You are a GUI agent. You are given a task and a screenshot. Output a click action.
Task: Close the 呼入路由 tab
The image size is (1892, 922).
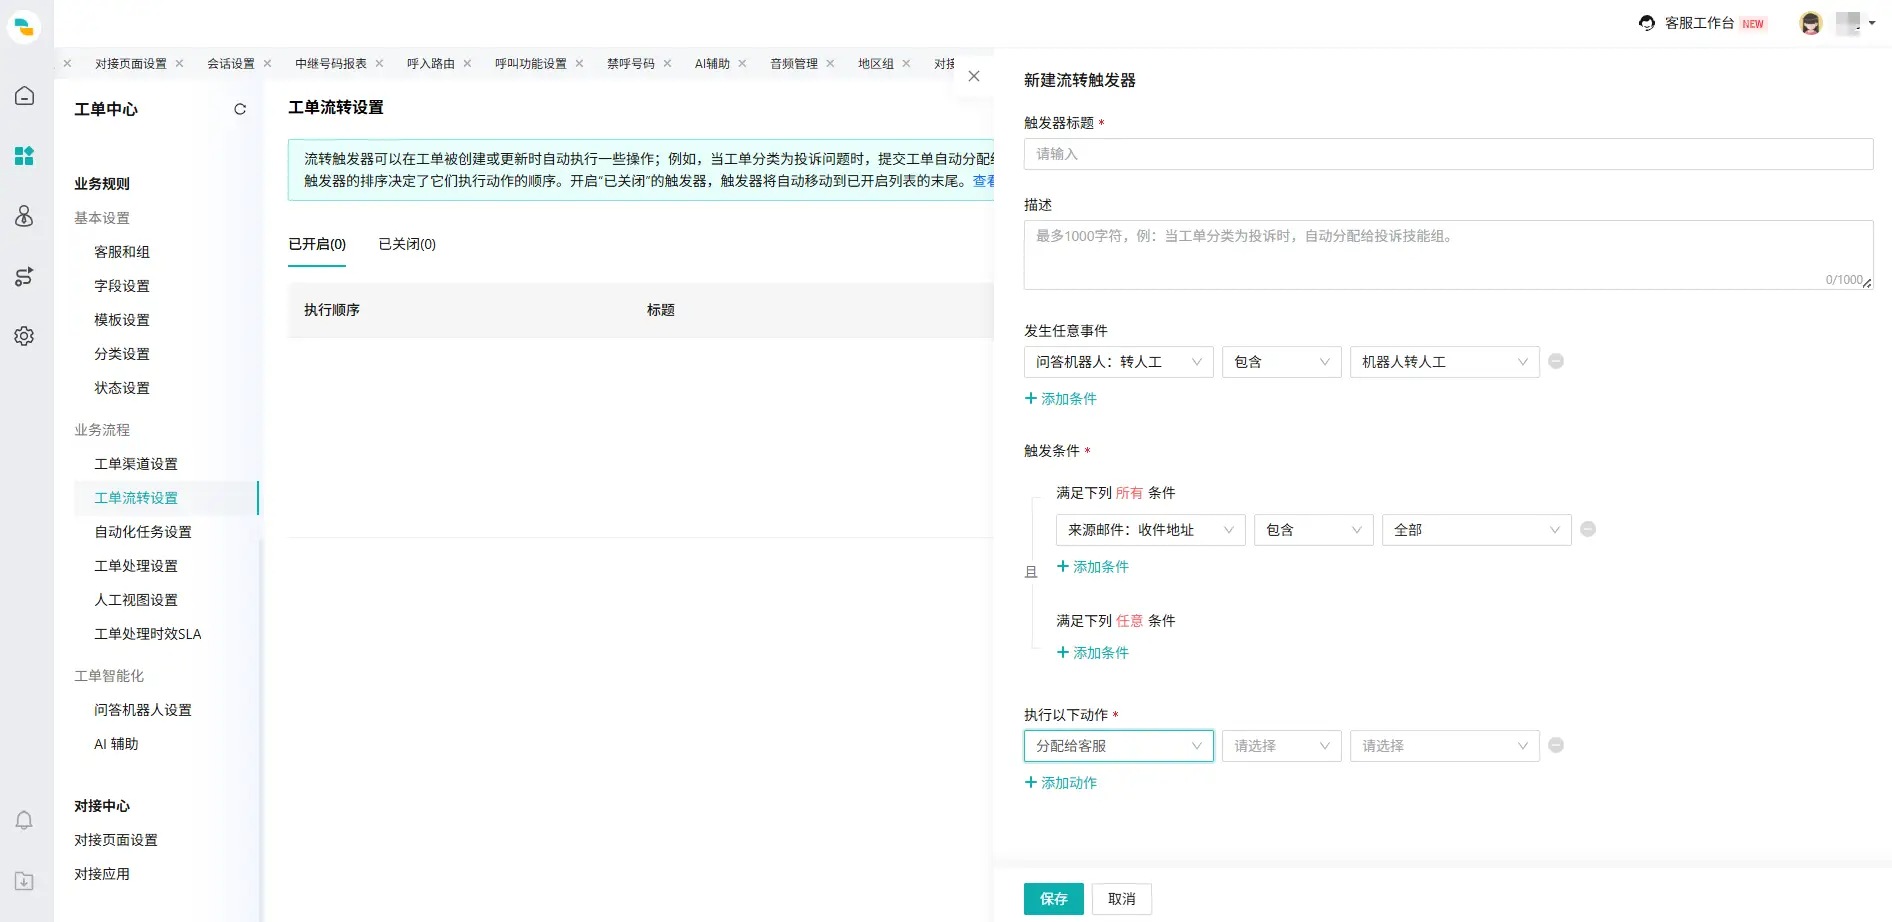(x=467, y=63)
